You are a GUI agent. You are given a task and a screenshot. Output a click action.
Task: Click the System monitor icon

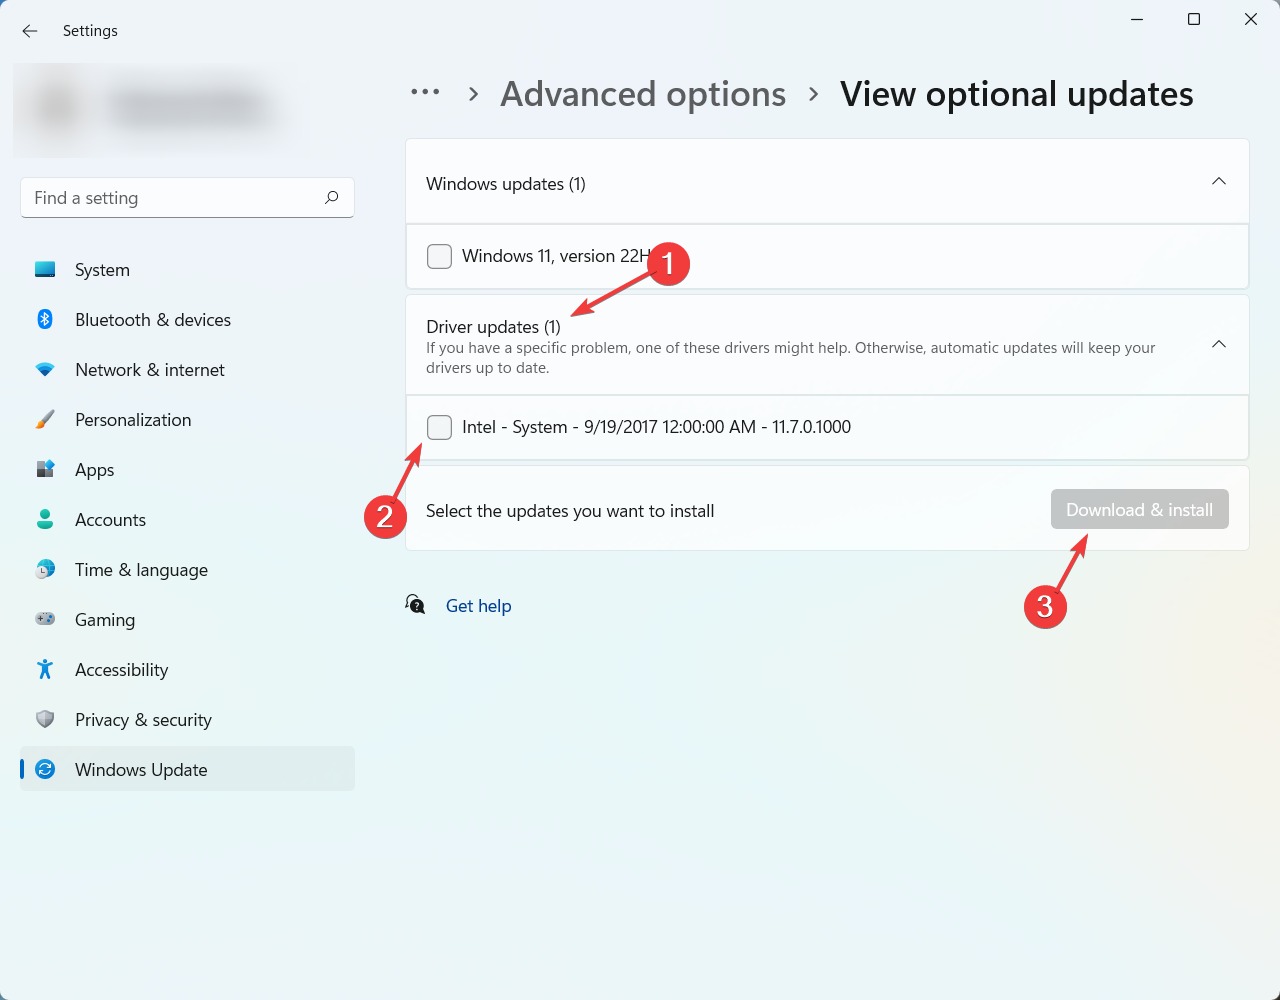pos(45,270)
